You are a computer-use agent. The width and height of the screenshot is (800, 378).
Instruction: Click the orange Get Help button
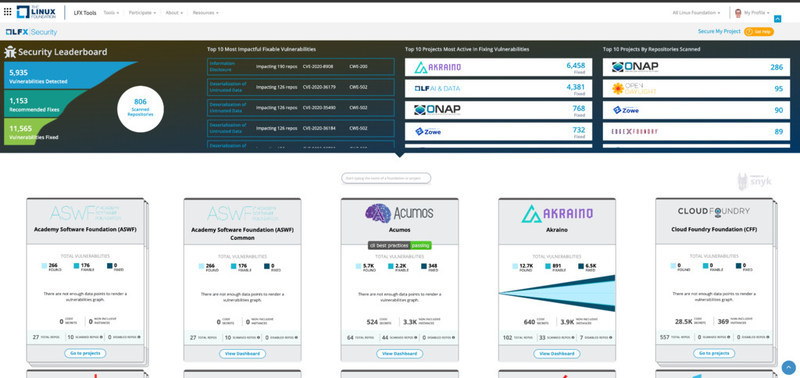coord(759,32)
